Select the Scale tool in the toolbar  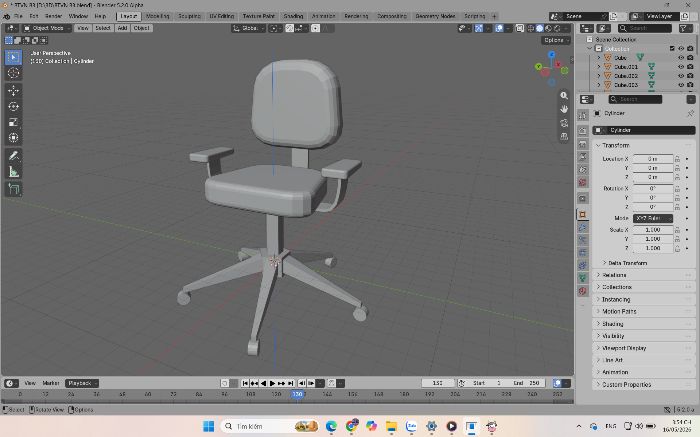point(13,122)
